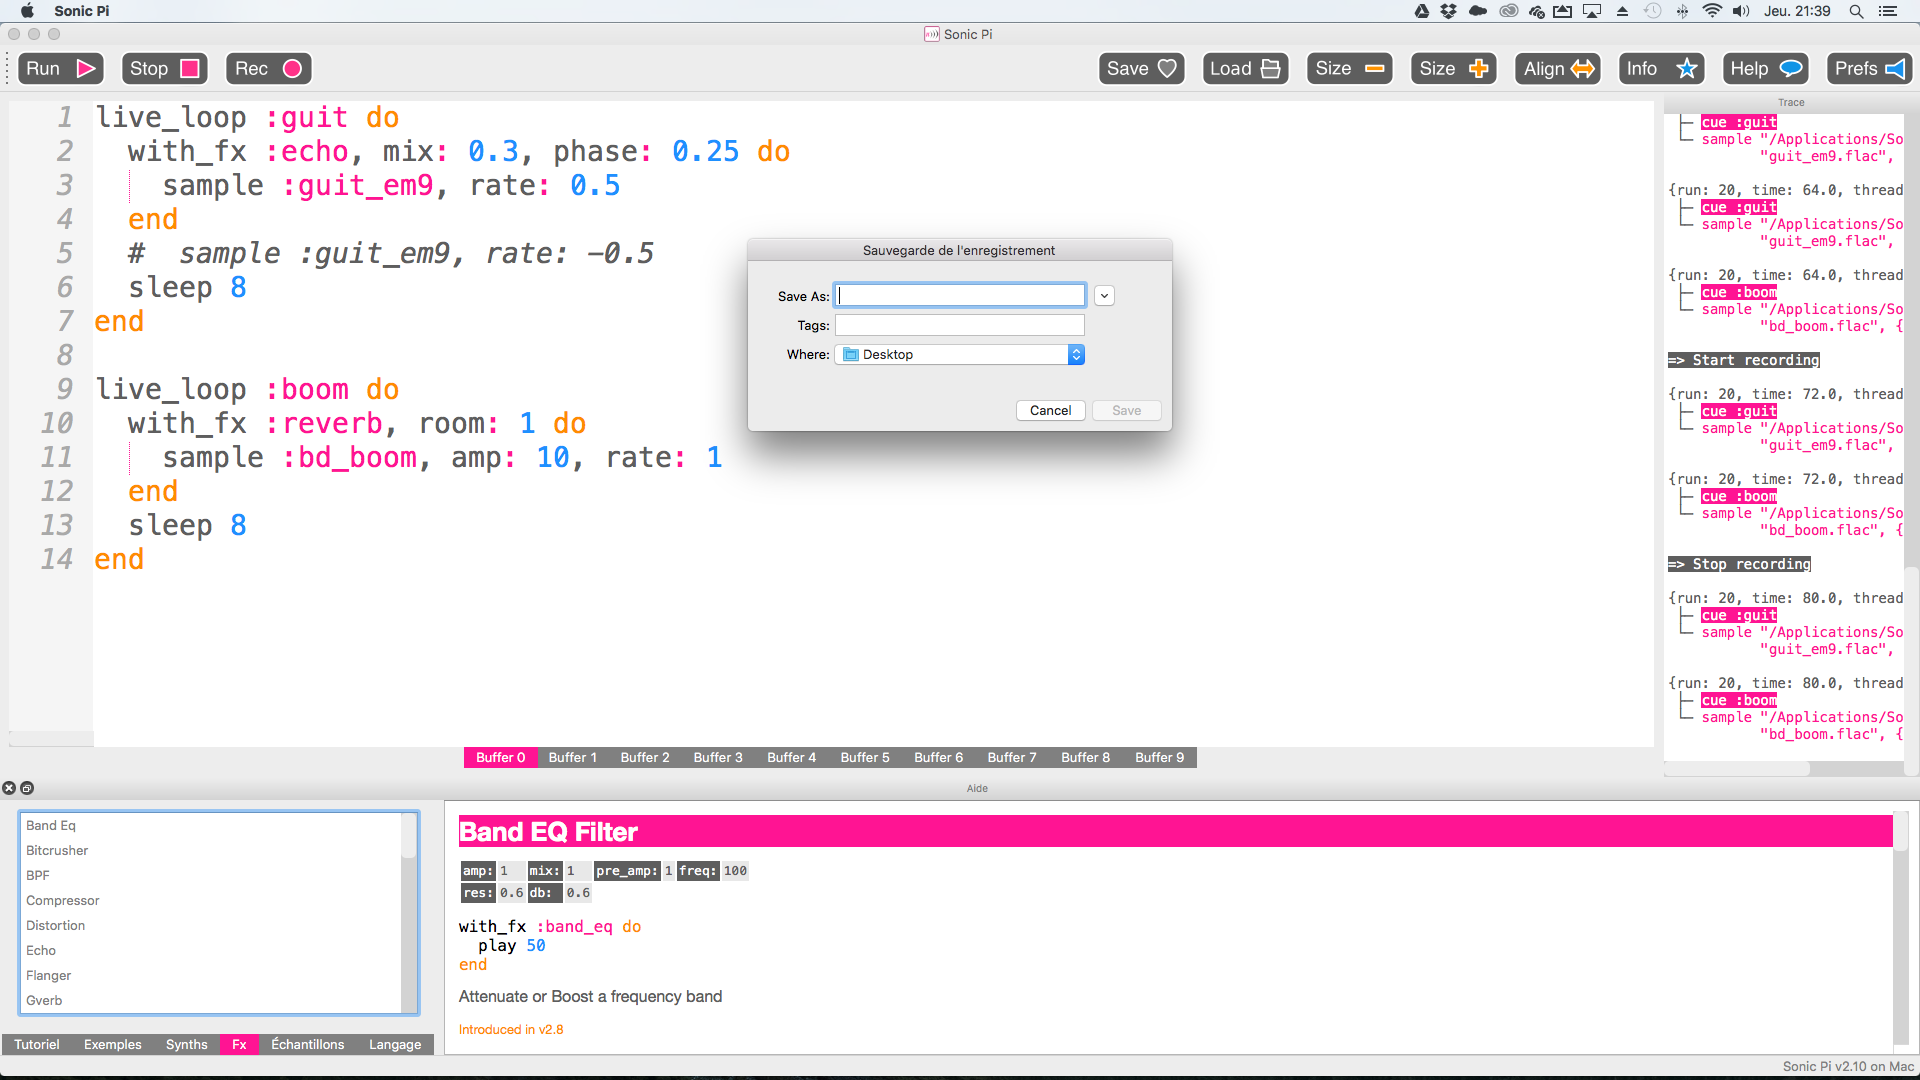Open the Sonic Pi menu bar item
The width and height of the screenshot is (1920, 1080).
82,11
